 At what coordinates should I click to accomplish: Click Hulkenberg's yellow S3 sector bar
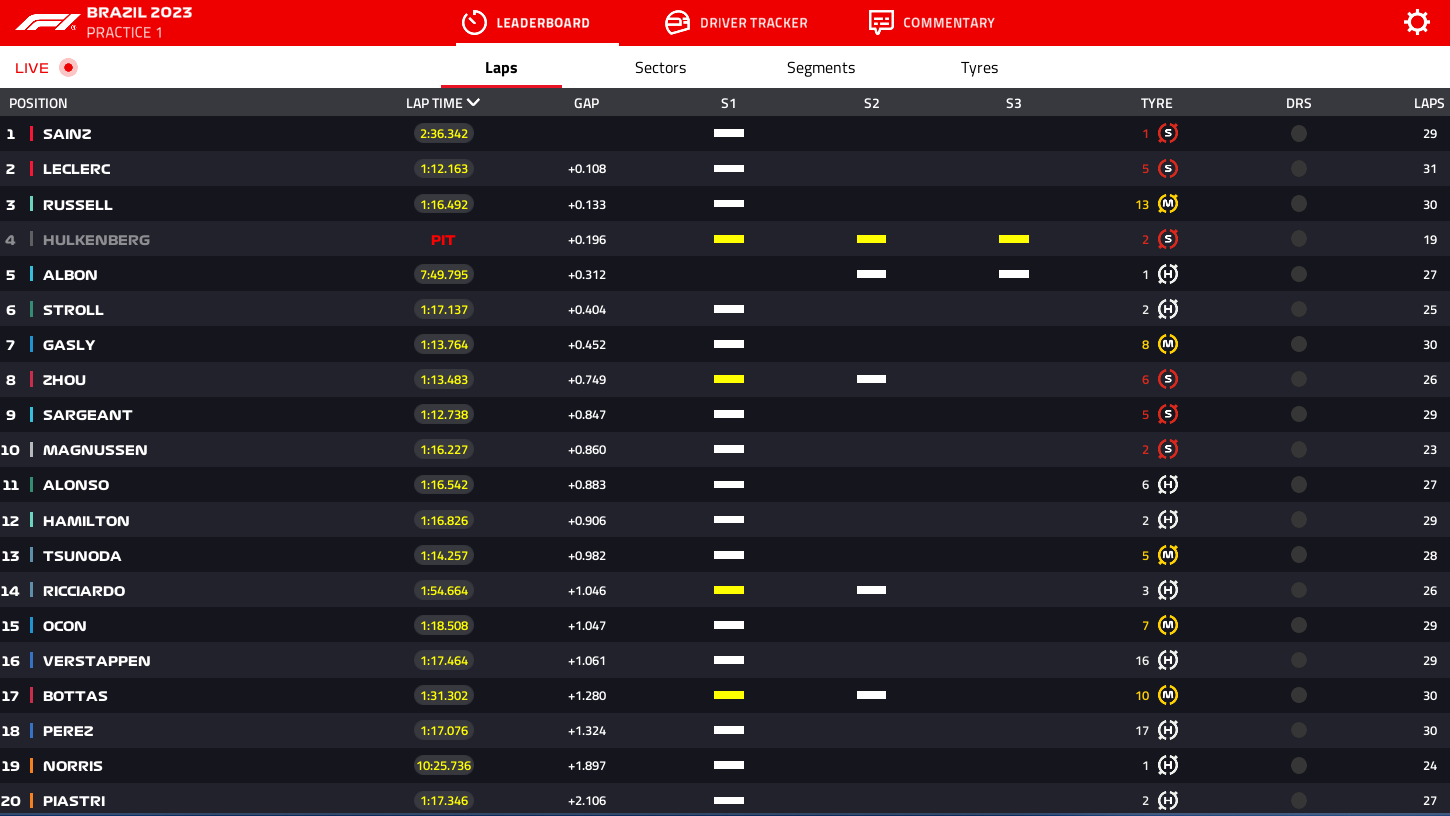pos(1013,239)
